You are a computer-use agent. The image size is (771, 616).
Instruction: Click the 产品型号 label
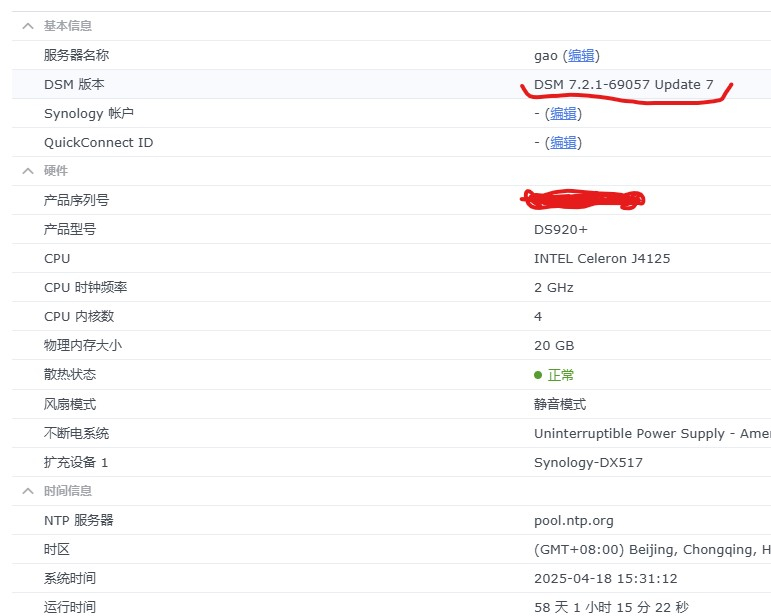point(70,229)
